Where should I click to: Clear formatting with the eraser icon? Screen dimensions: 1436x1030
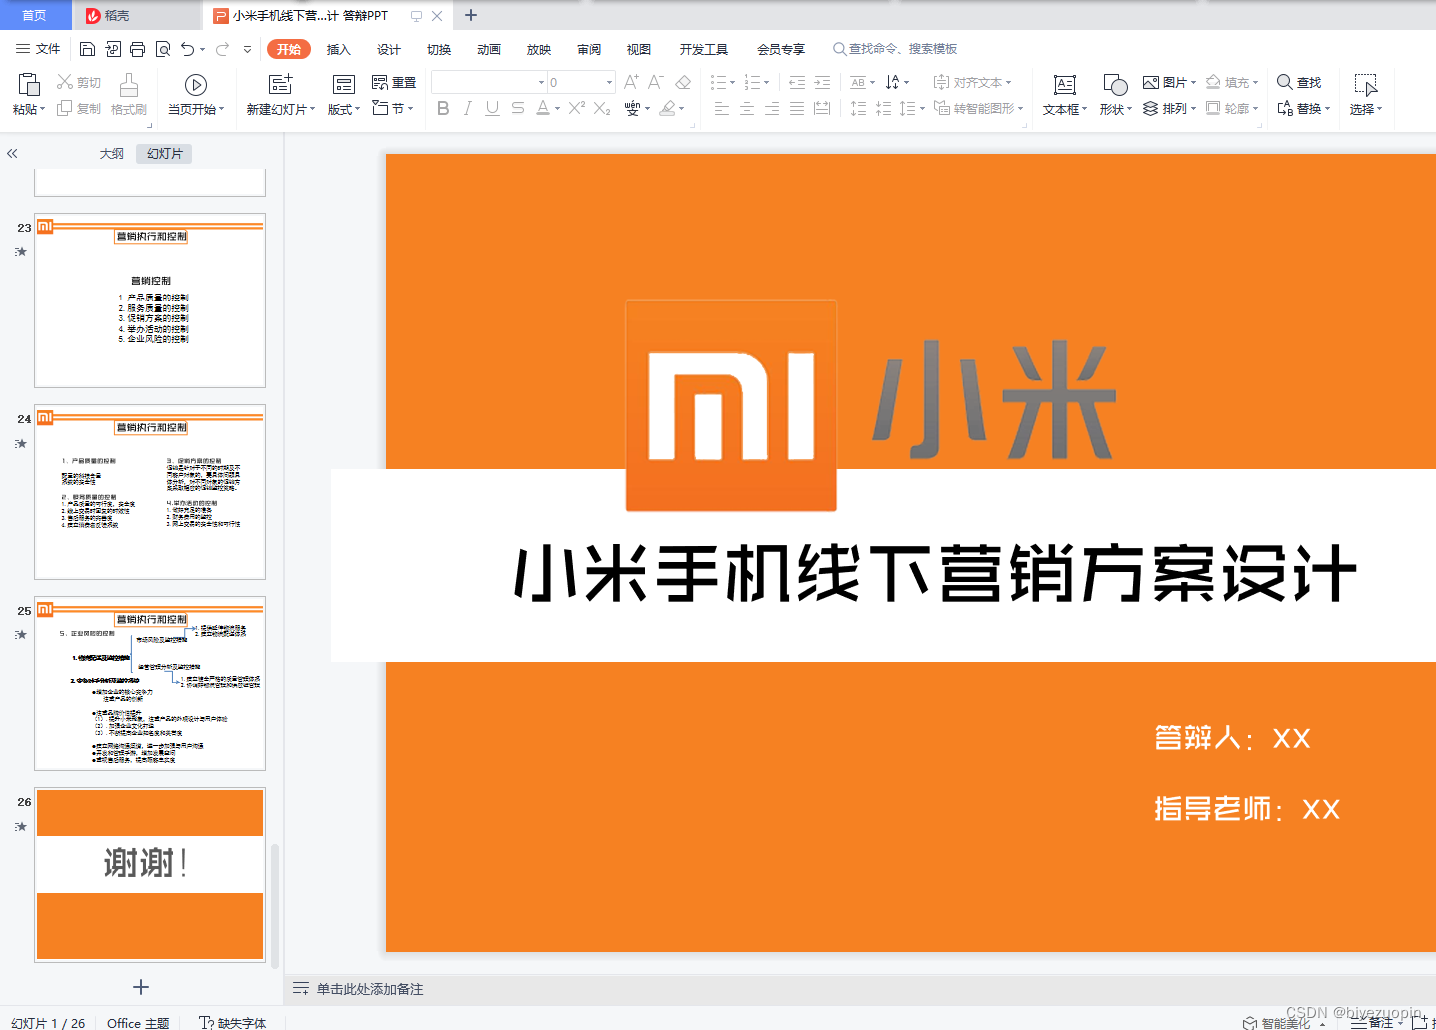click(x=683, y=82)
